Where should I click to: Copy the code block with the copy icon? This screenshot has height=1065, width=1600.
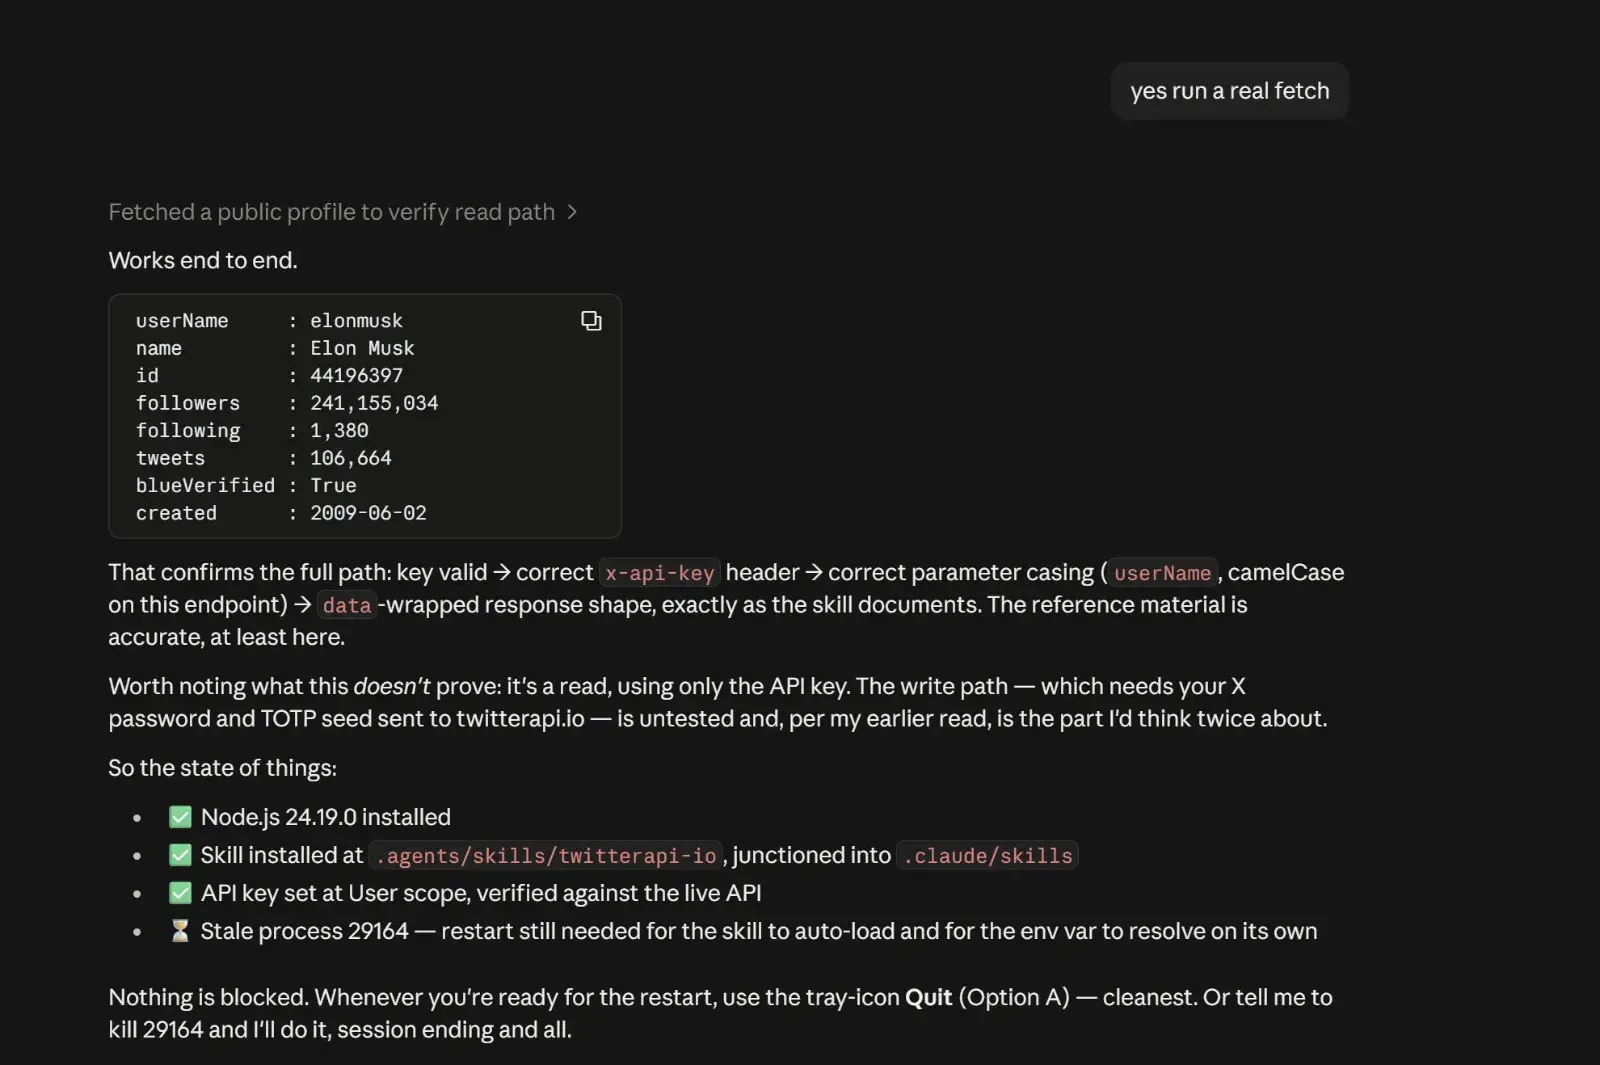pos(591,321)
